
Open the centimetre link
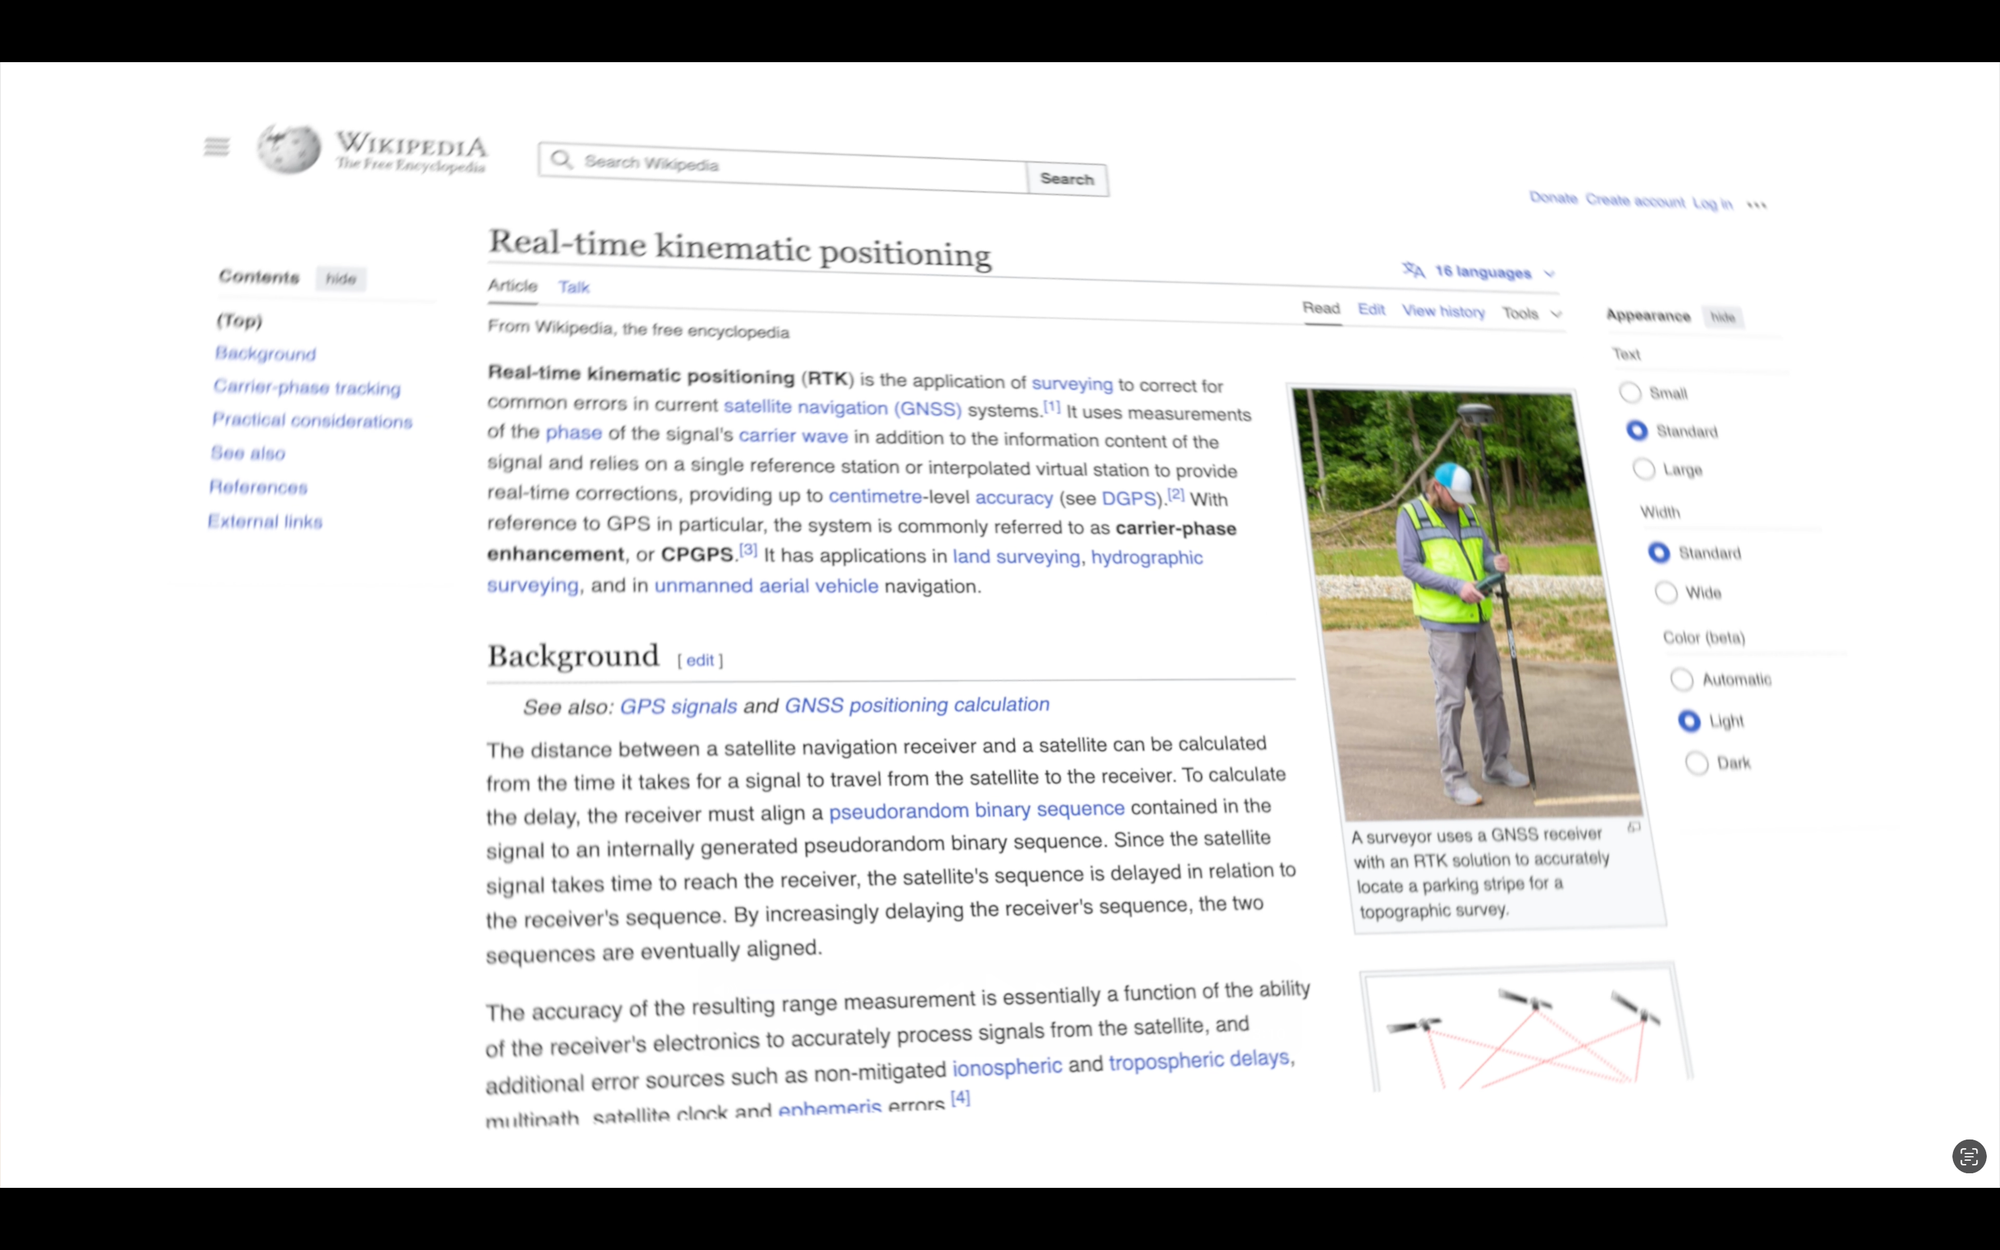click(875, 496)
